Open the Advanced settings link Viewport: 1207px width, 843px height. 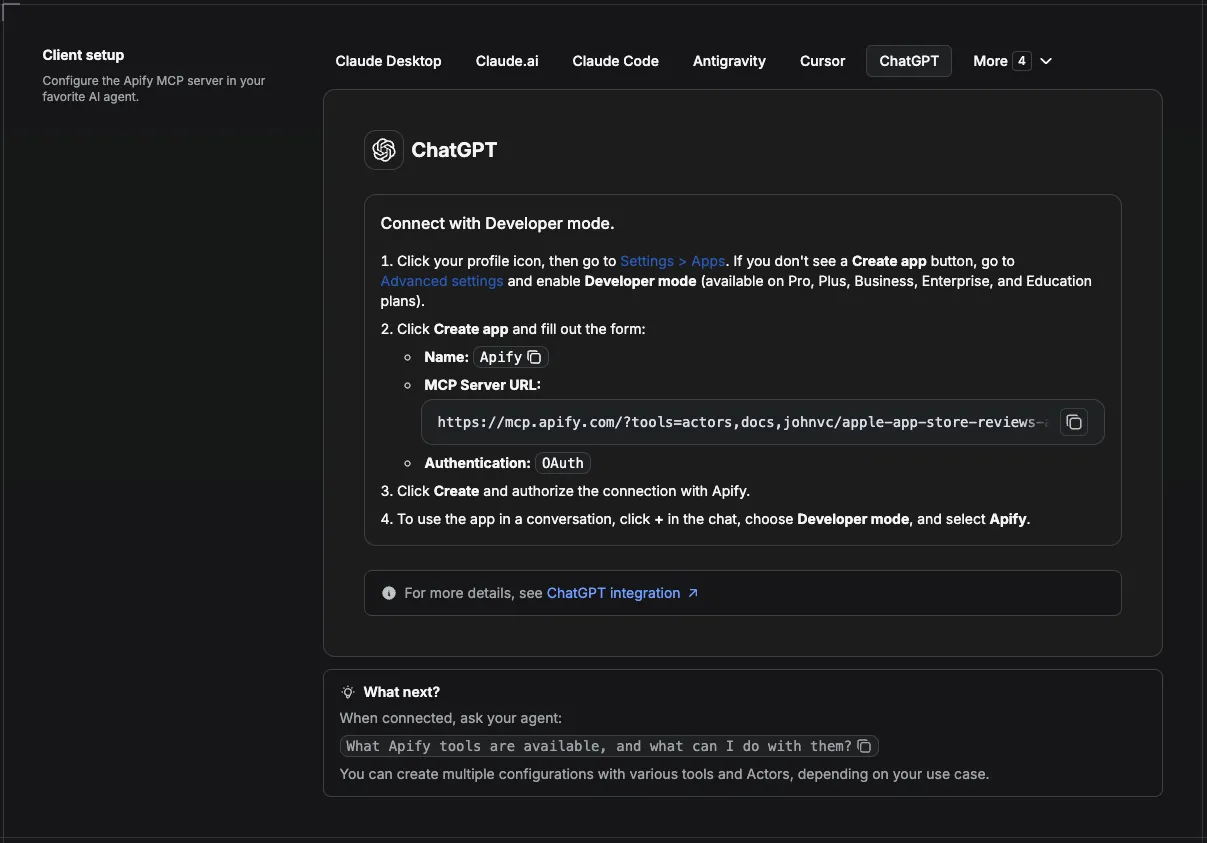click(x=442, y=281)
